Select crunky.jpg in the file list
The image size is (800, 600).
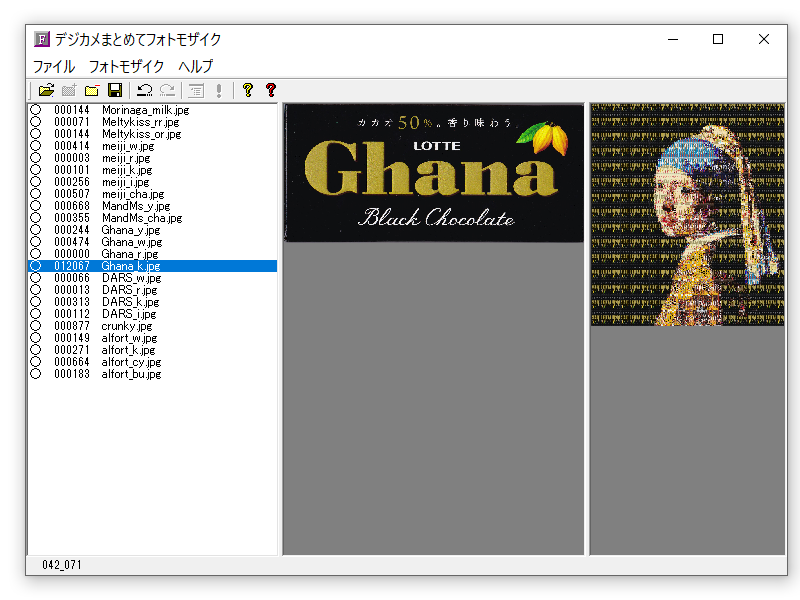pyautogui.click(x=127, y=326)
